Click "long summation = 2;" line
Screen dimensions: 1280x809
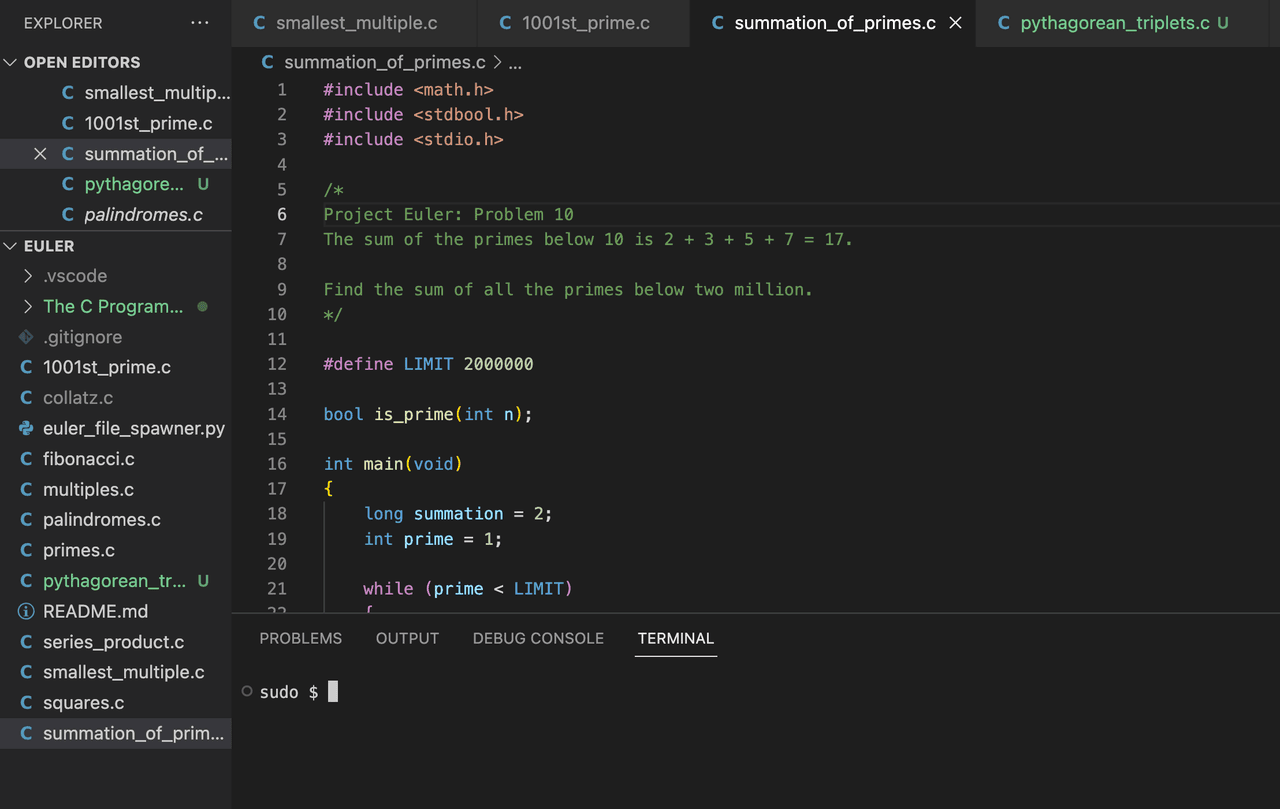pyautogui.click(x=458, y=514)
